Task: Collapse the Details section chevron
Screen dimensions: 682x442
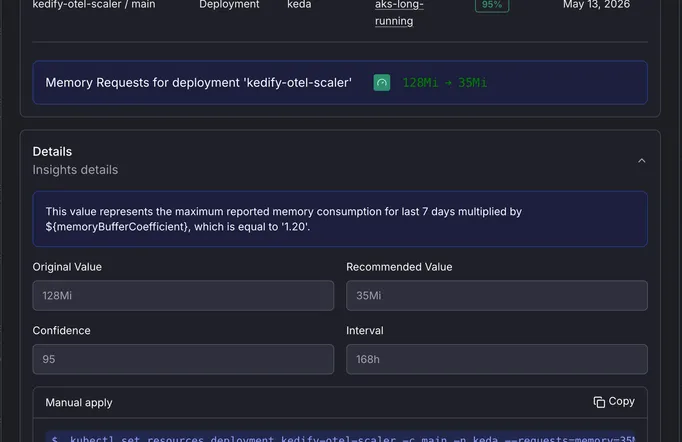Action: pos(642,161)
